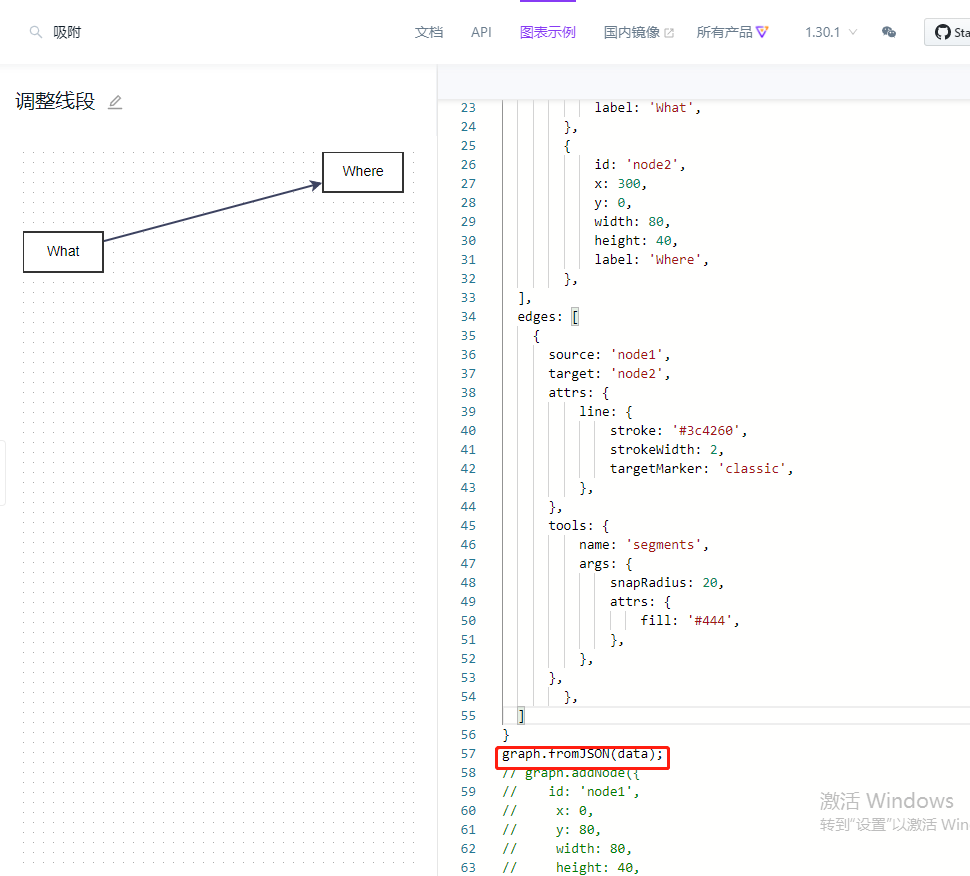Click the edges: [ code line
The image size is (970, 876).
(547, 317)
